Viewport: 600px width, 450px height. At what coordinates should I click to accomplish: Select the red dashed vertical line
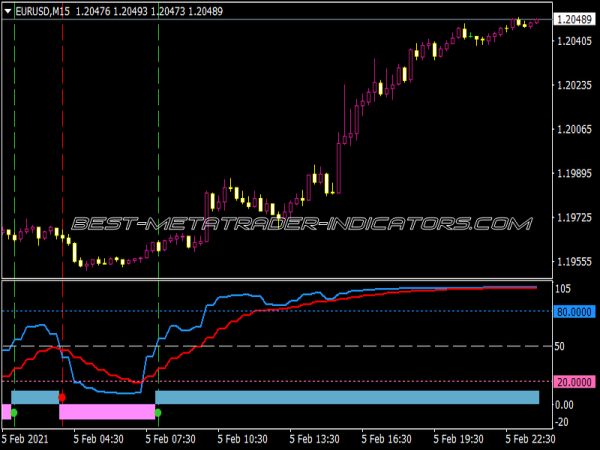[62, 150]
